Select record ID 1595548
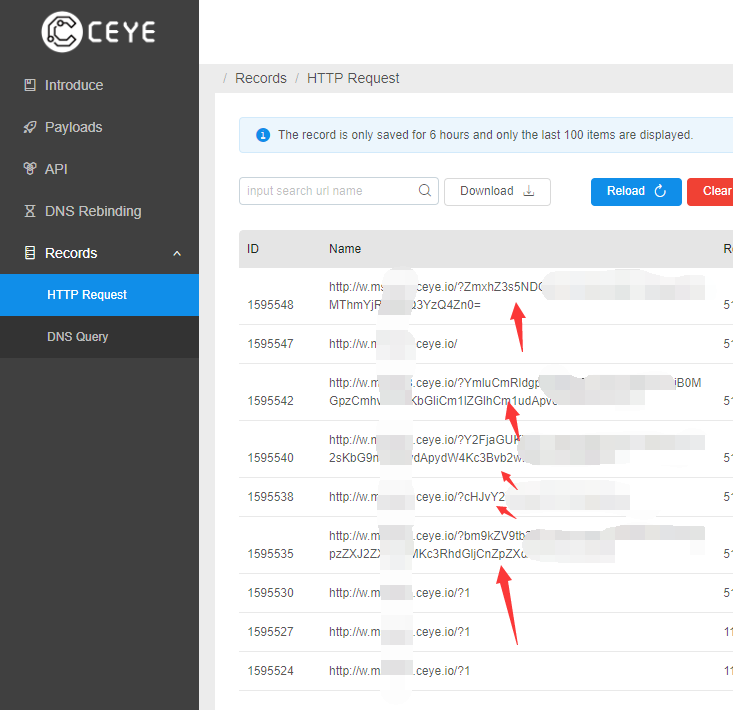 point(271,305)
